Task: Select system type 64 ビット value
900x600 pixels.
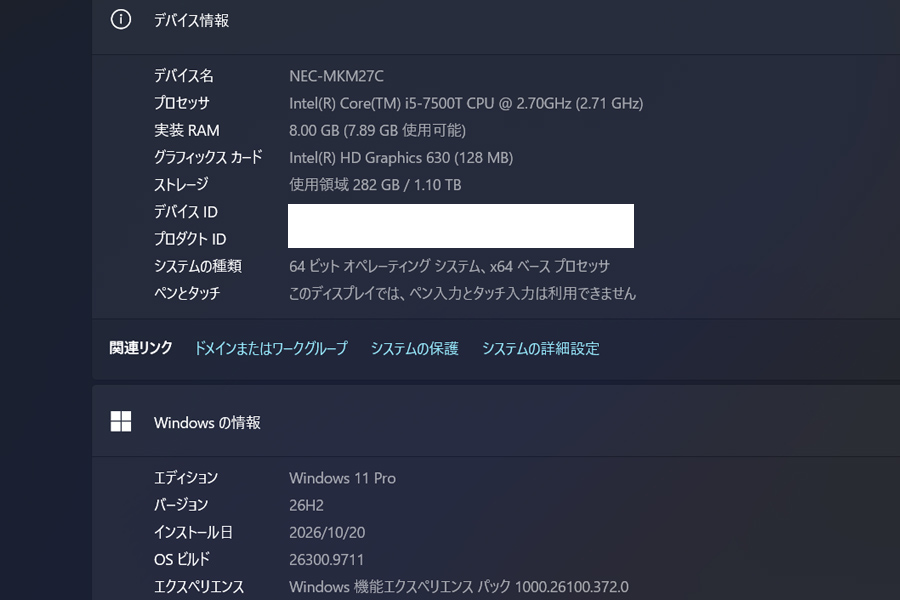Action: pos(449,266)
